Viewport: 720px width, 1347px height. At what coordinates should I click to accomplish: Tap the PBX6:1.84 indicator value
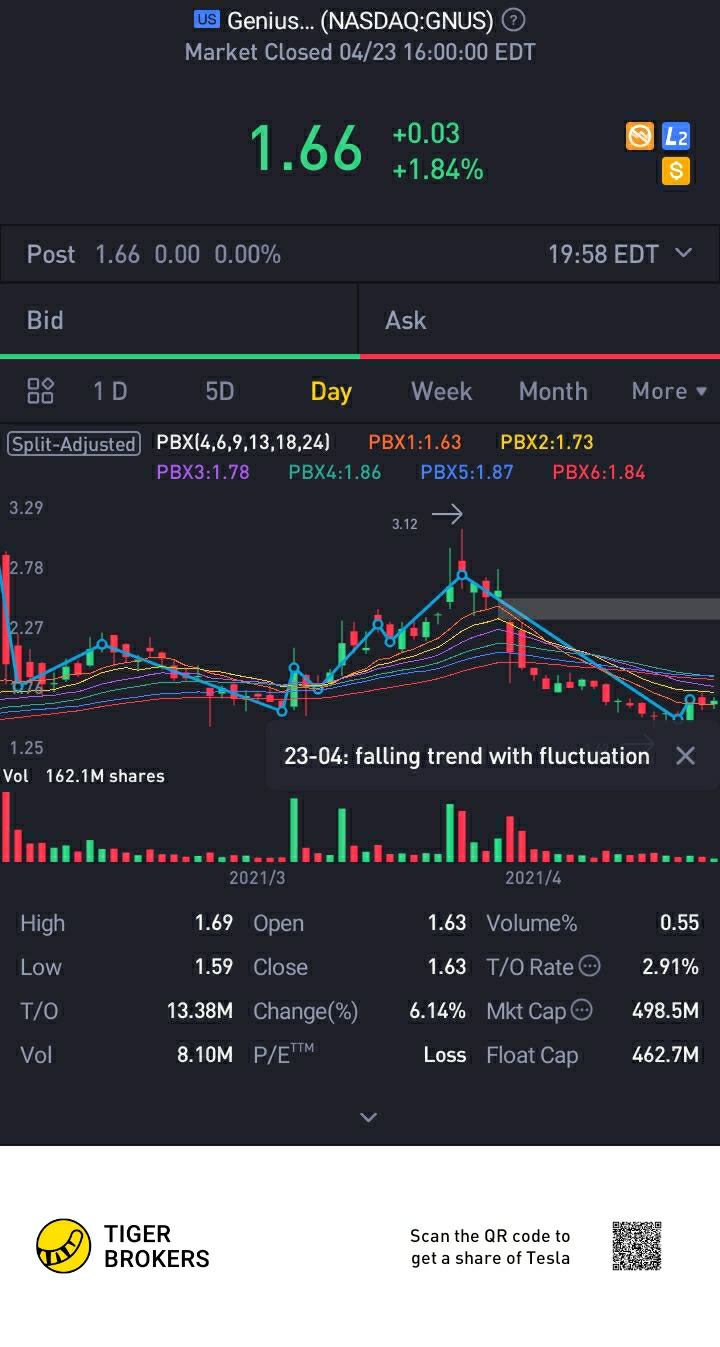coord(599,472)
